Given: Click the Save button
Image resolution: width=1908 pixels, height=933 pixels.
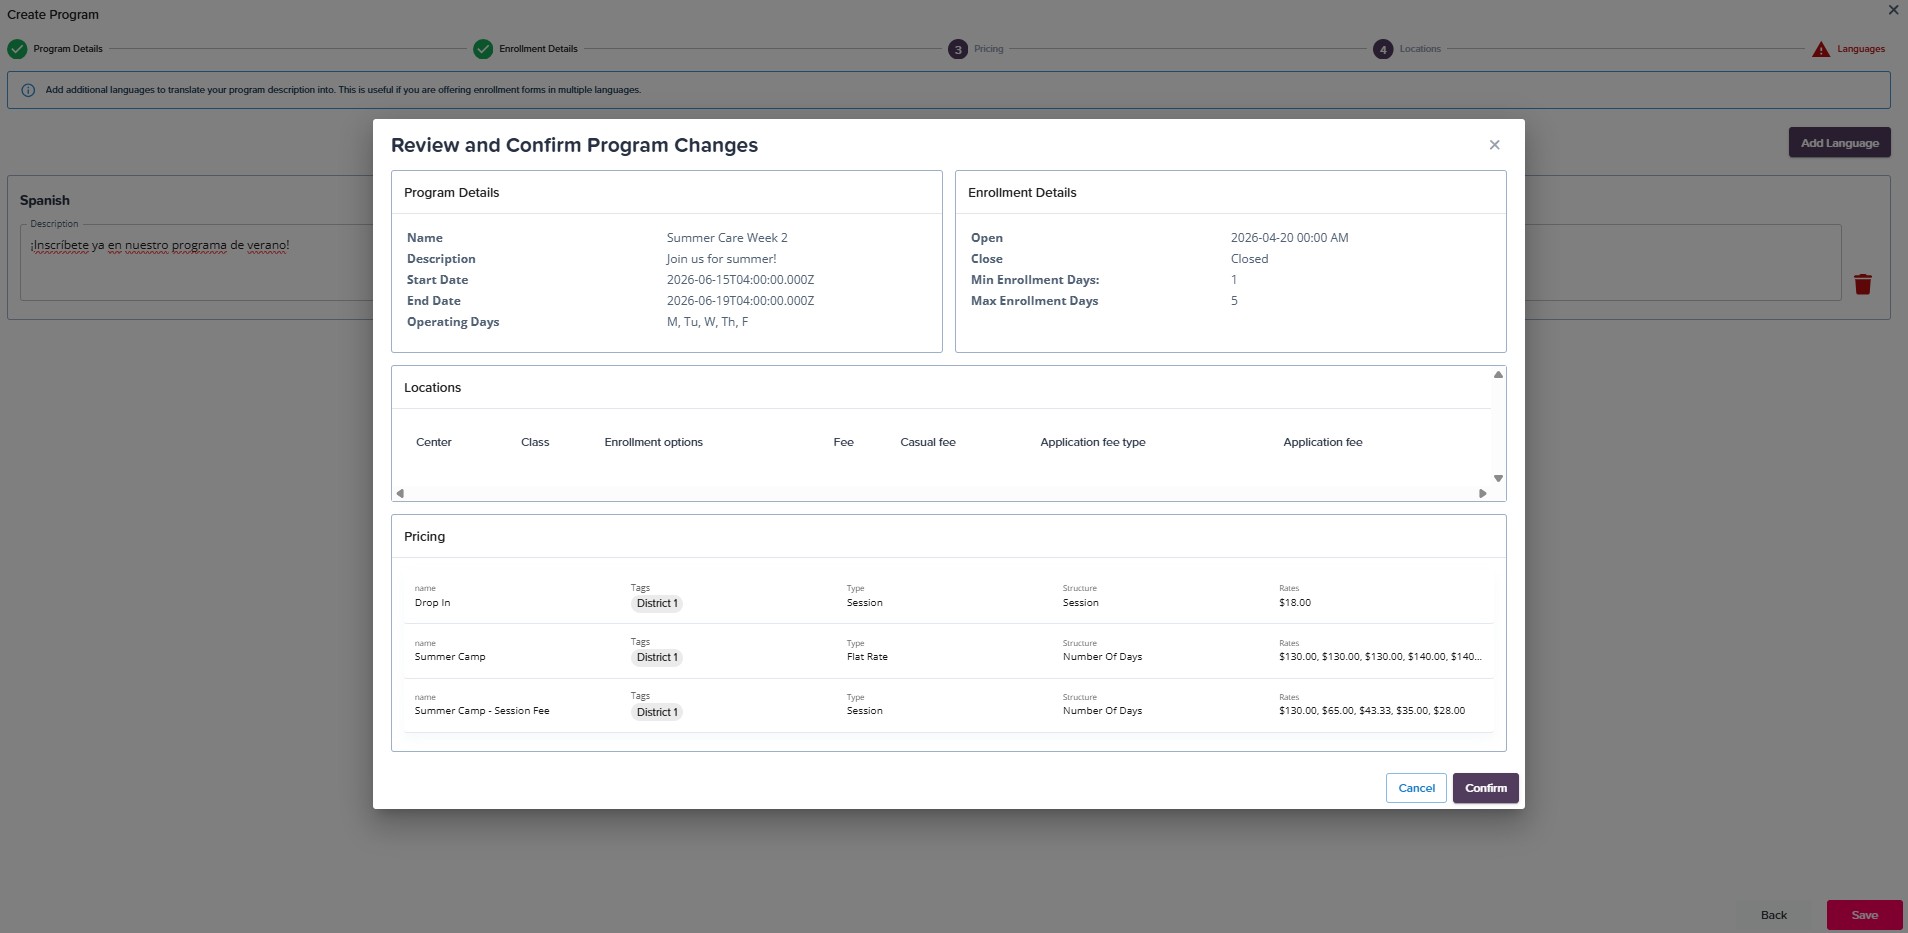Looking at the screenshot, I should coord(1864,915).
